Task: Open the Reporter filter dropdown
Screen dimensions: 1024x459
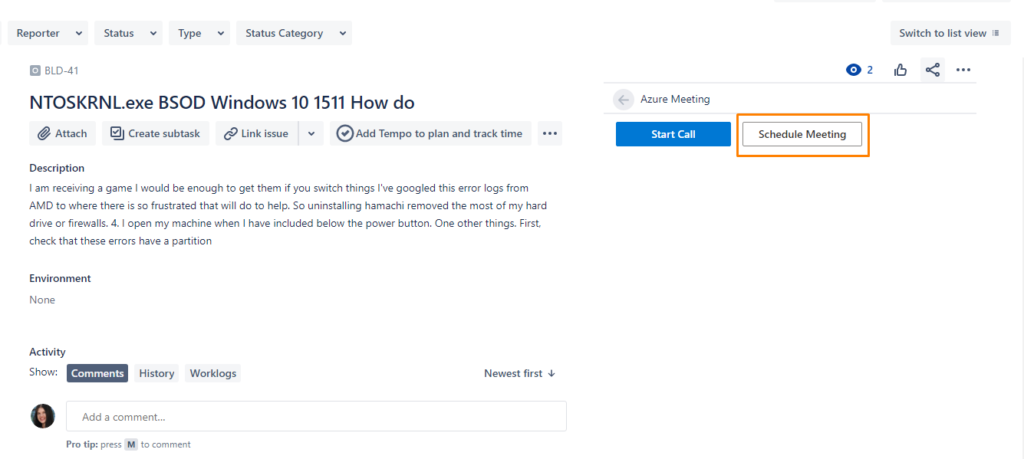Action: (48, 33)
